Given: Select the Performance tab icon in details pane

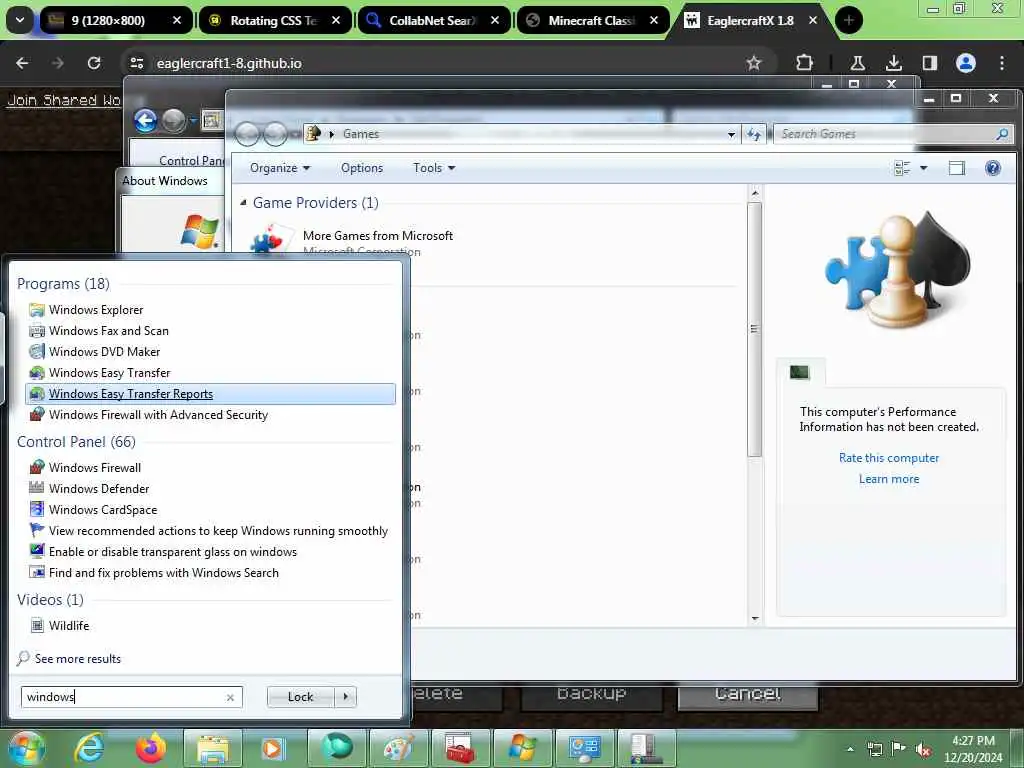Looking at the screenshot, I should (799, 372).
